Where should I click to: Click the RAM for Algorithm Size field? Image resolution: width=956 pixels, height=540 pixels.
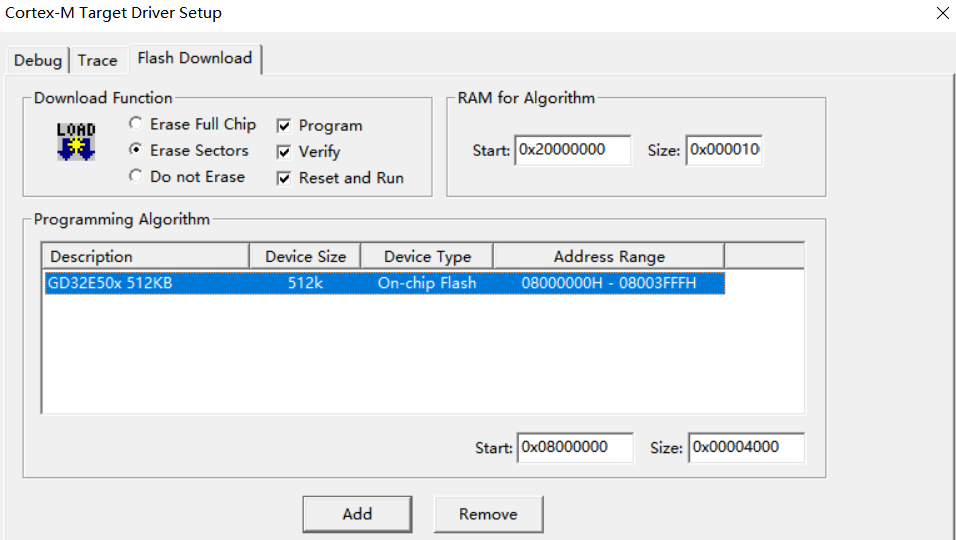point(724,150)
